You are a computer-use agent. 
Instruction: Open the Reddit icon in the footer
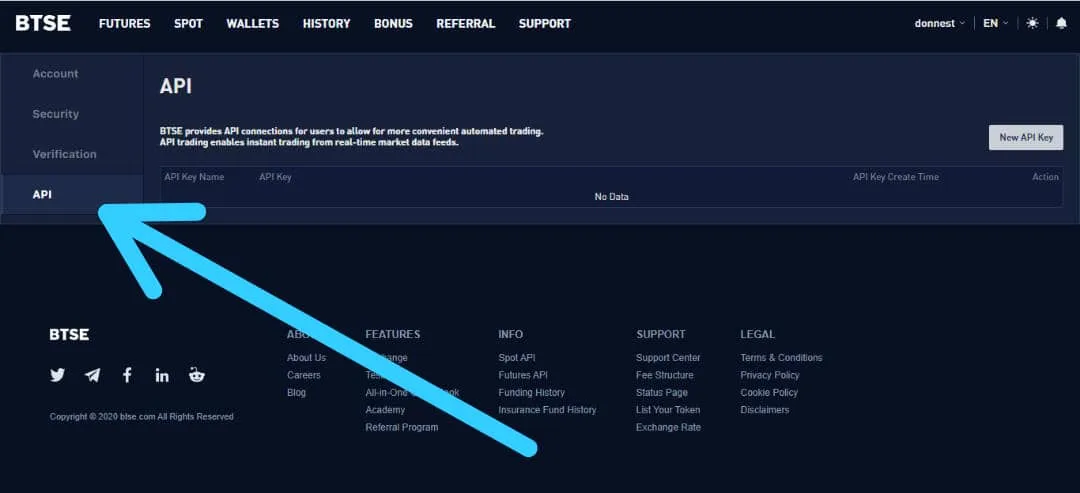pos(197,375)
